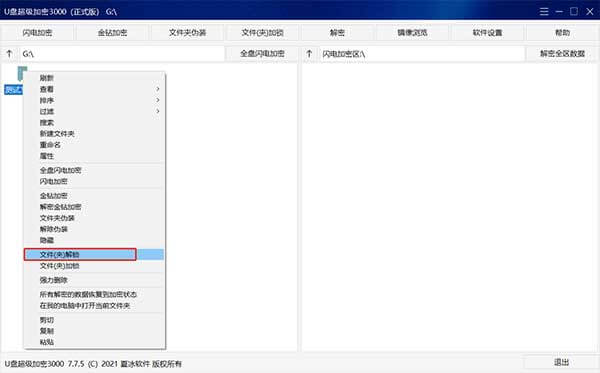Click the 解密 toolbar button
The image size is (600, 373).
[x=337, y=33]
